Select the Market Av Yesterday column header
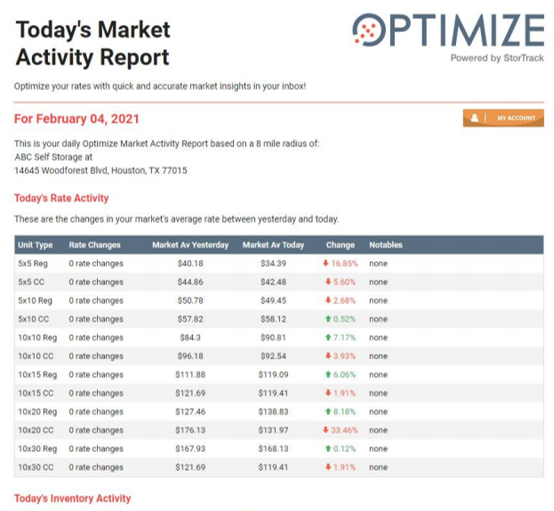This screenshot has width=554, height=511. coord(190,245)
